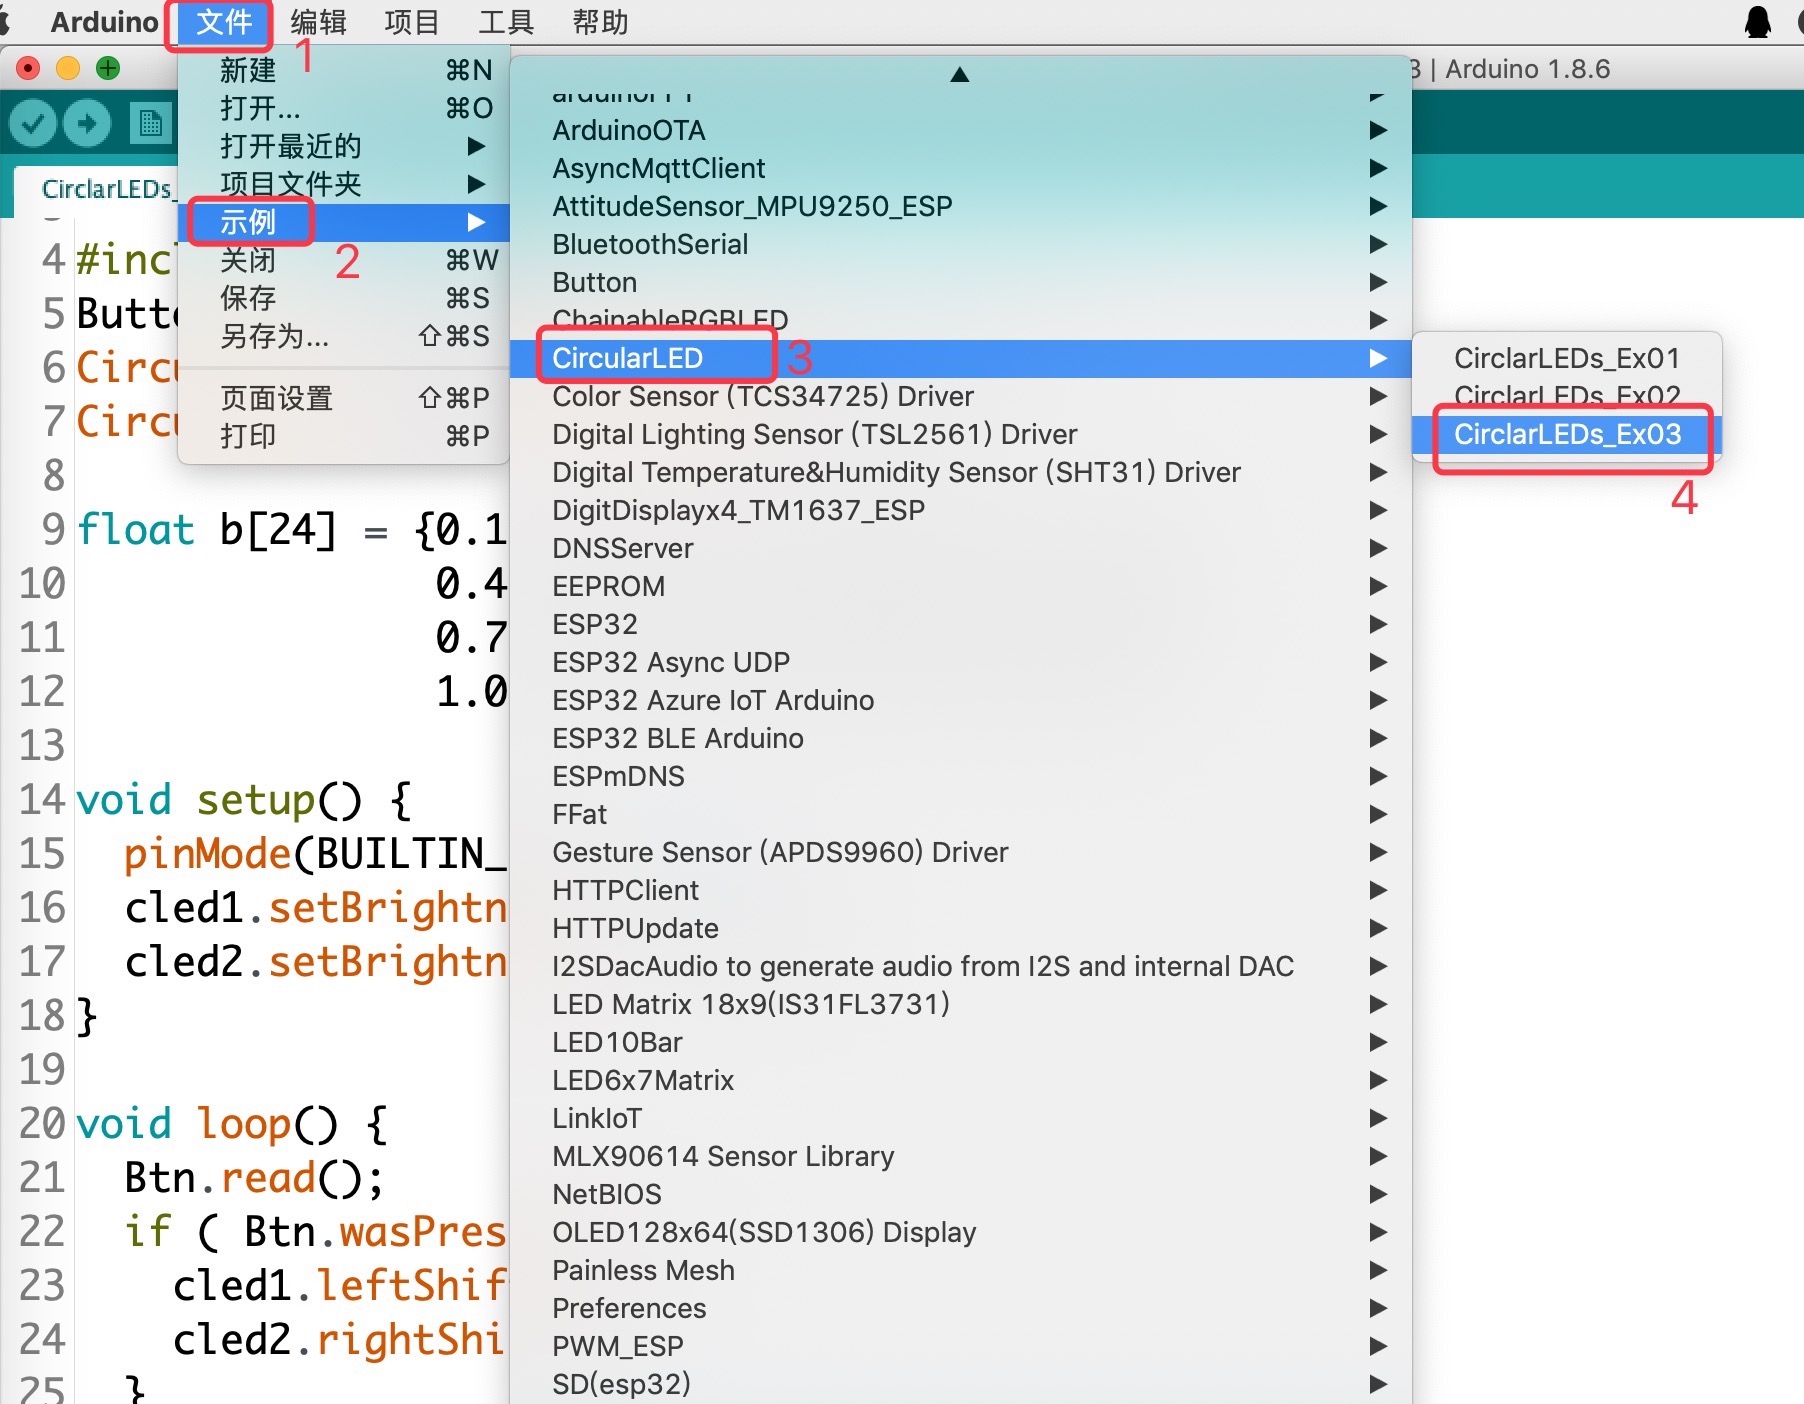
Task: Choose 关闭 from the file menu
Action: point(343,260)
